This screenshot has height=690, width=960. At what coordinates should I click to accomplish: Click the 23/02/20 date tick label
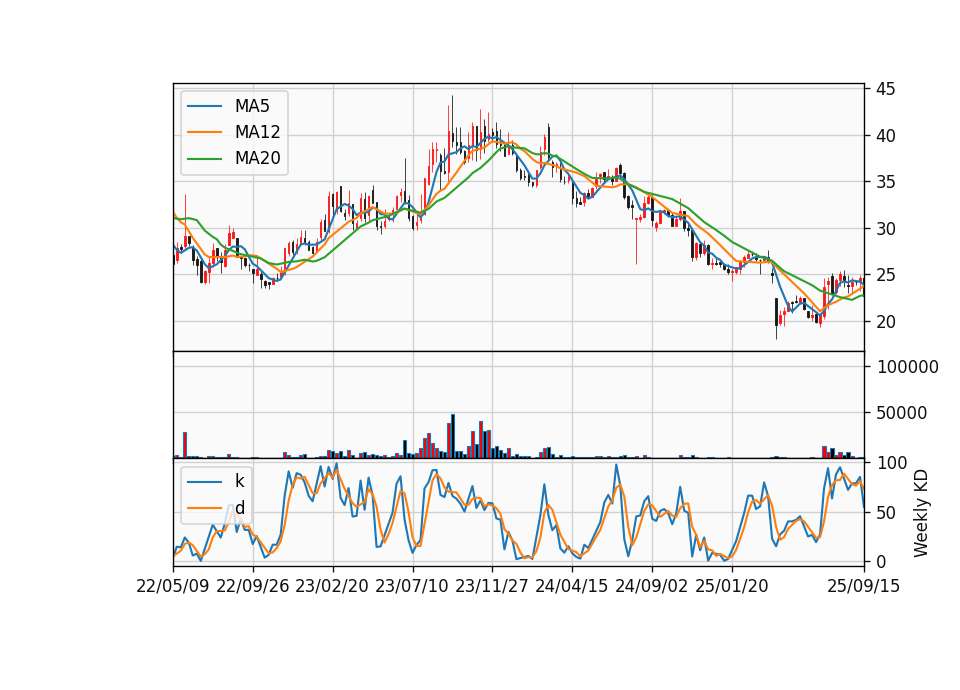click(332, 586)
